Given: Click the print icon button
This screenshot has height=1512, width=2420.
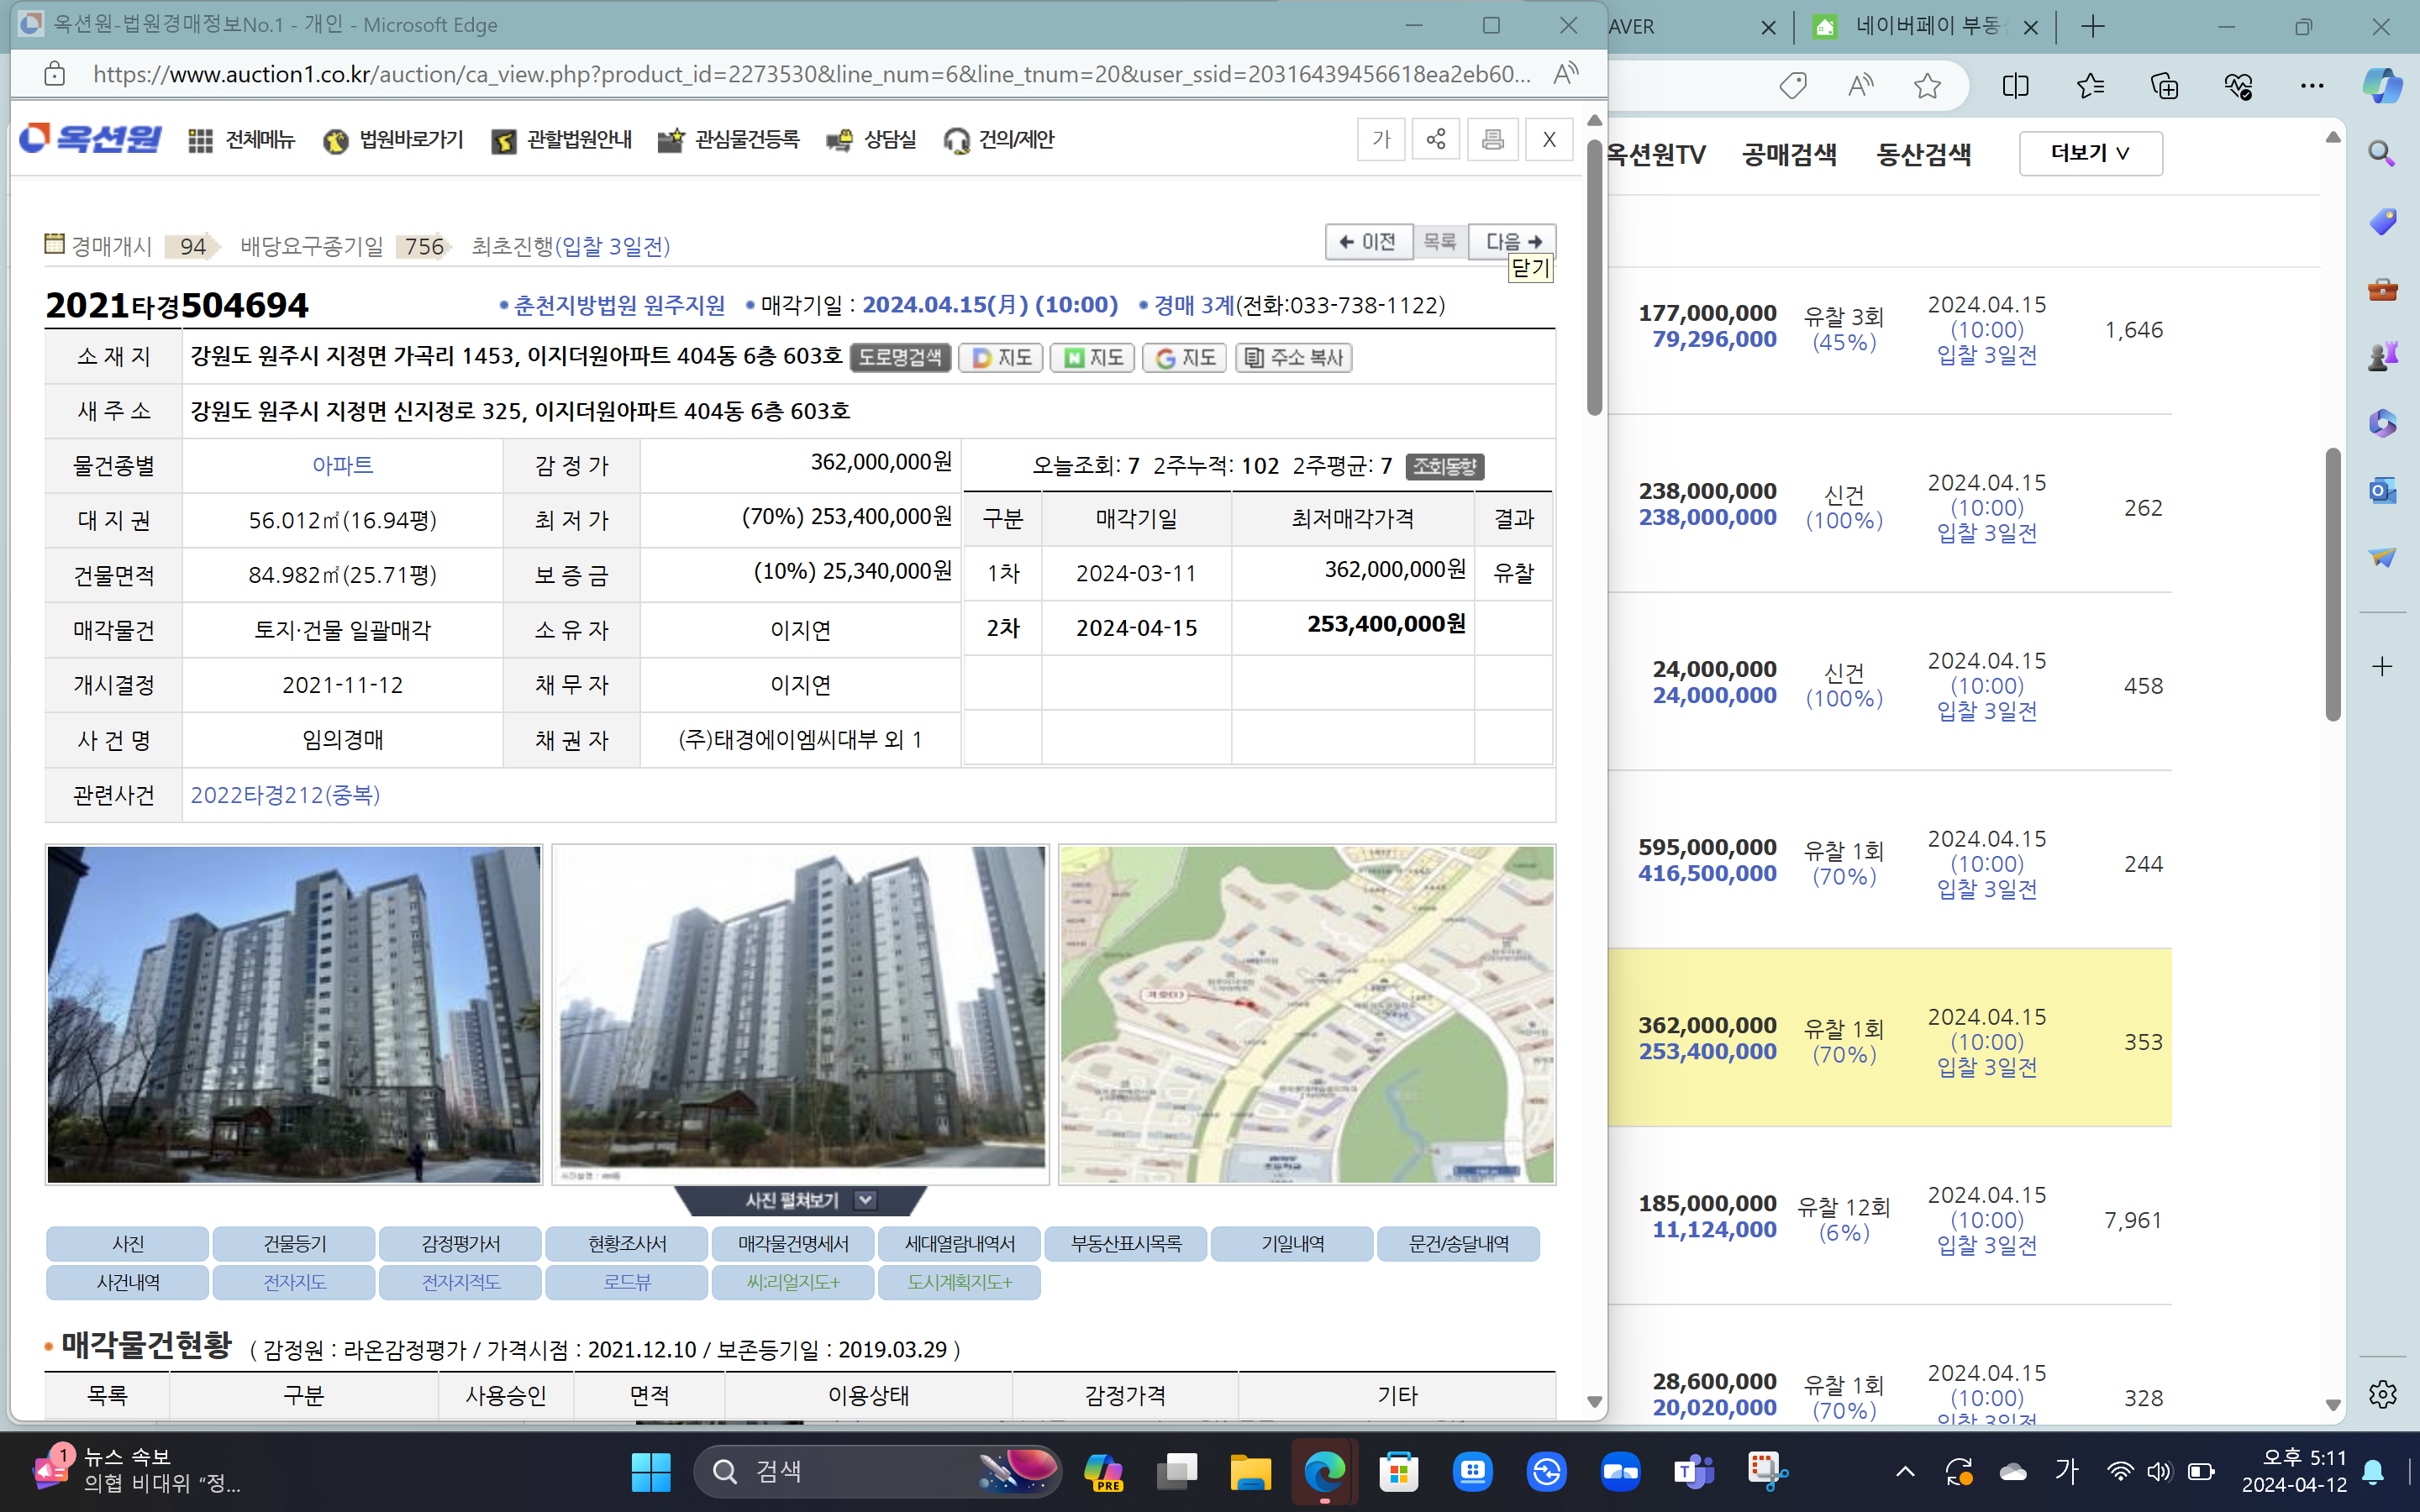Looking at the screenshot, I should 1492,139.
